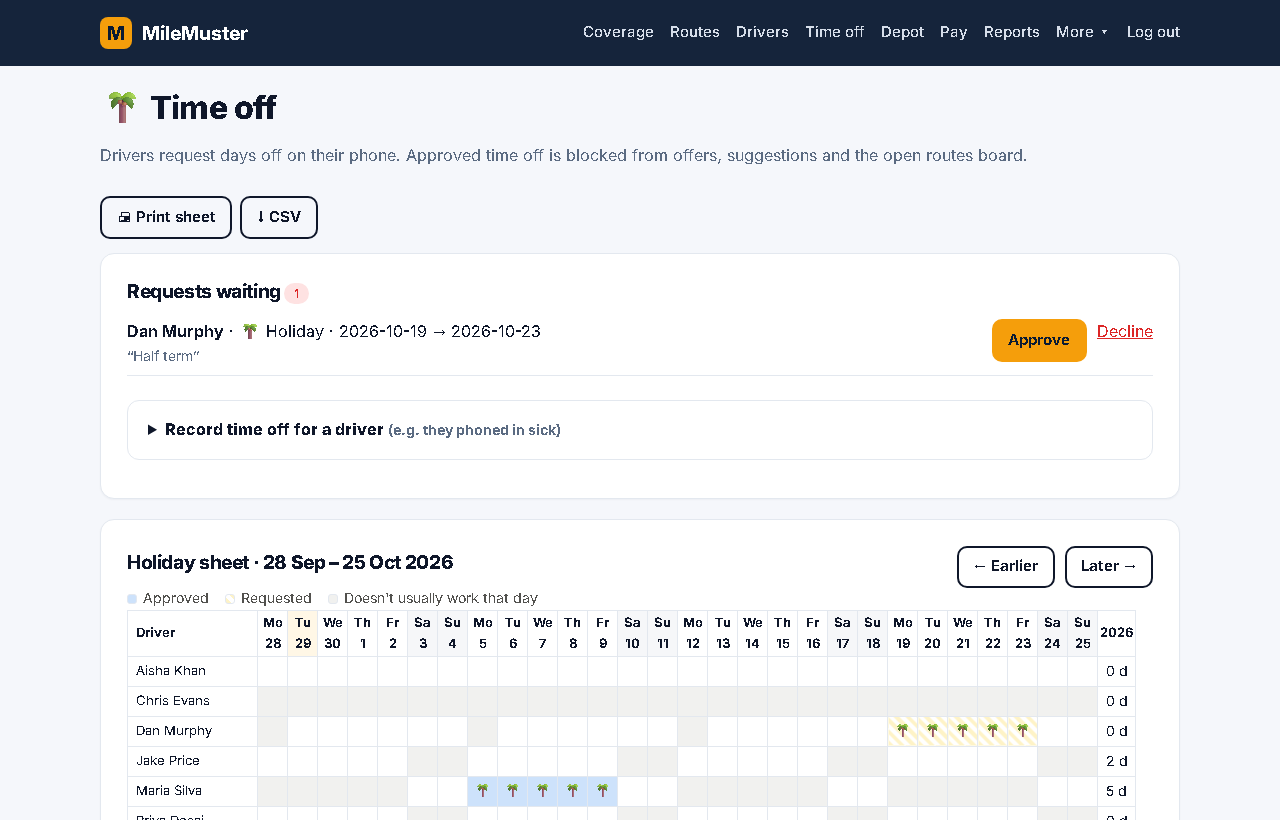
Task: Decline Dan Murphy's holiday request
Action: pos(1125,332)
